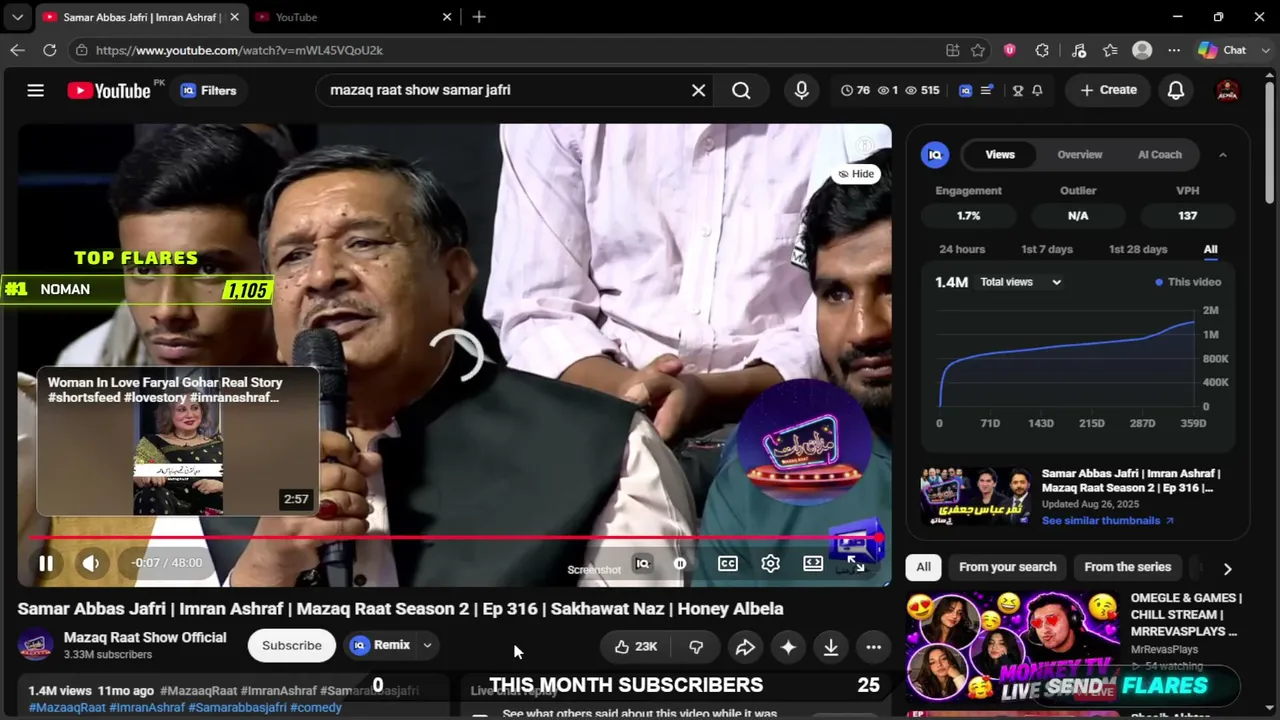Viewport: 1280px width, 720px height.
Task: Go to the YouTube home logo
Action: point(109,90)
